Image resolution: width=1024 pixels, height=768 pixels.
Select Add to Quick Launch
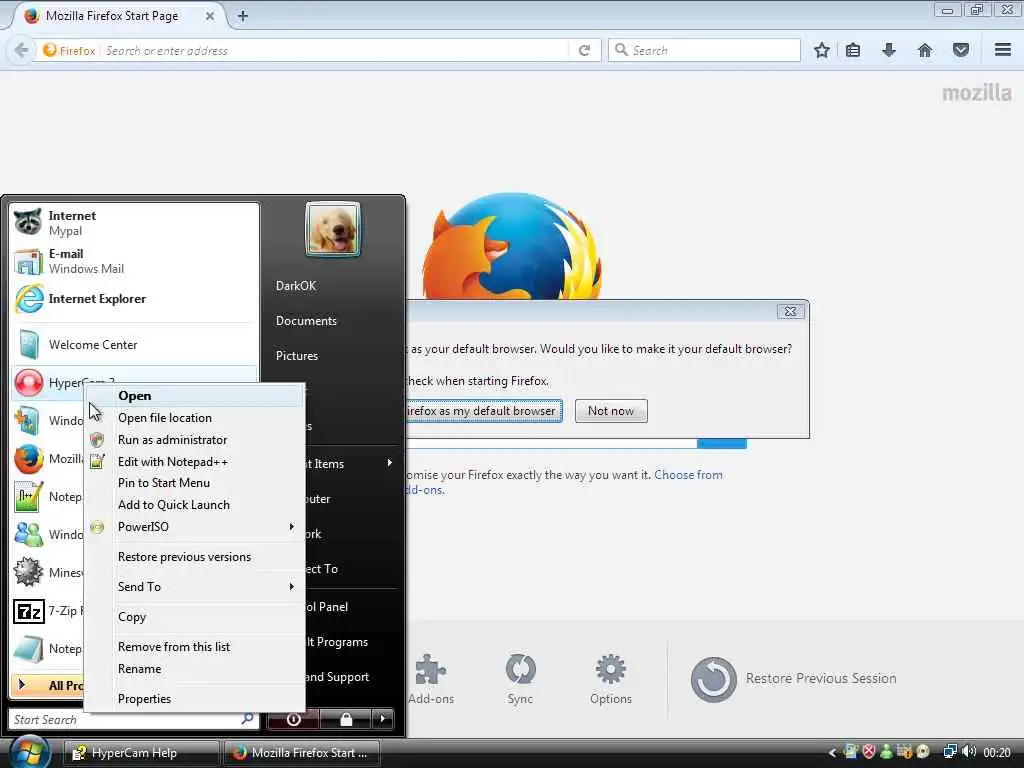point(195,505)
